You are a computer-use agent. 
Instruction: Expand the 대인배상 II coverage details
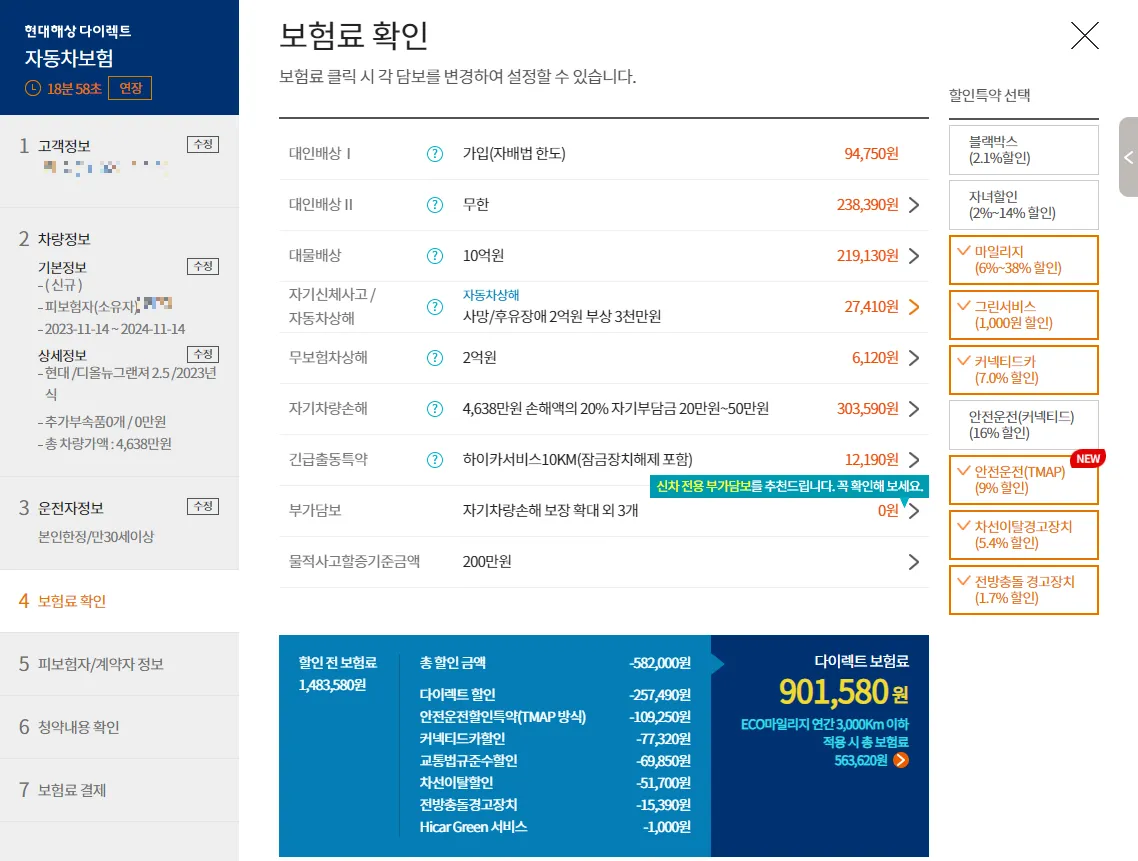coord(913,205)
